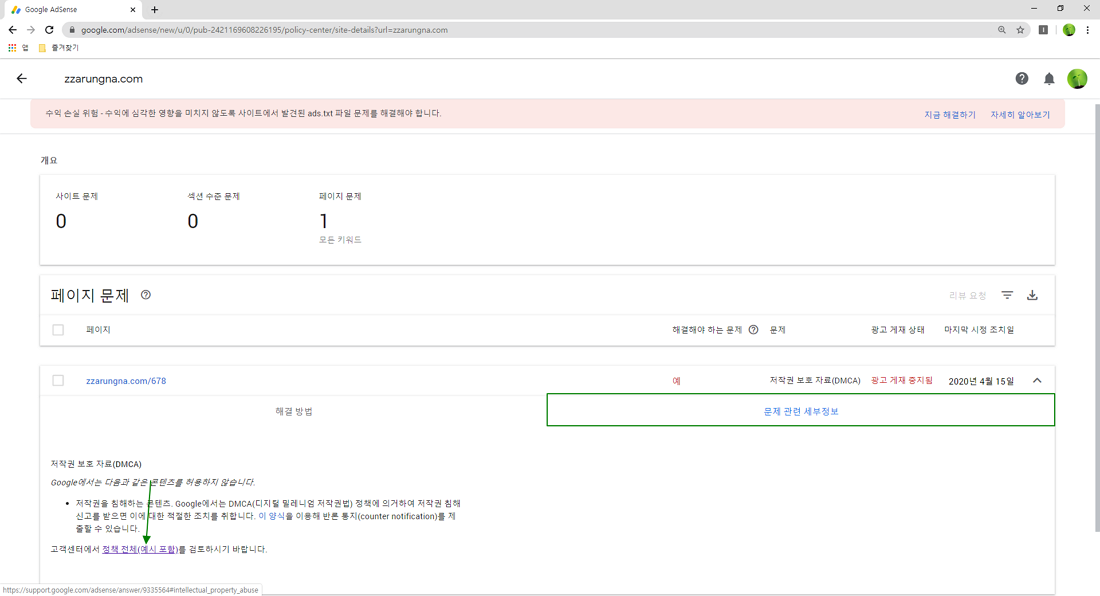
Task: Click the page vertical scrollbar
Action: point(1096,316)
